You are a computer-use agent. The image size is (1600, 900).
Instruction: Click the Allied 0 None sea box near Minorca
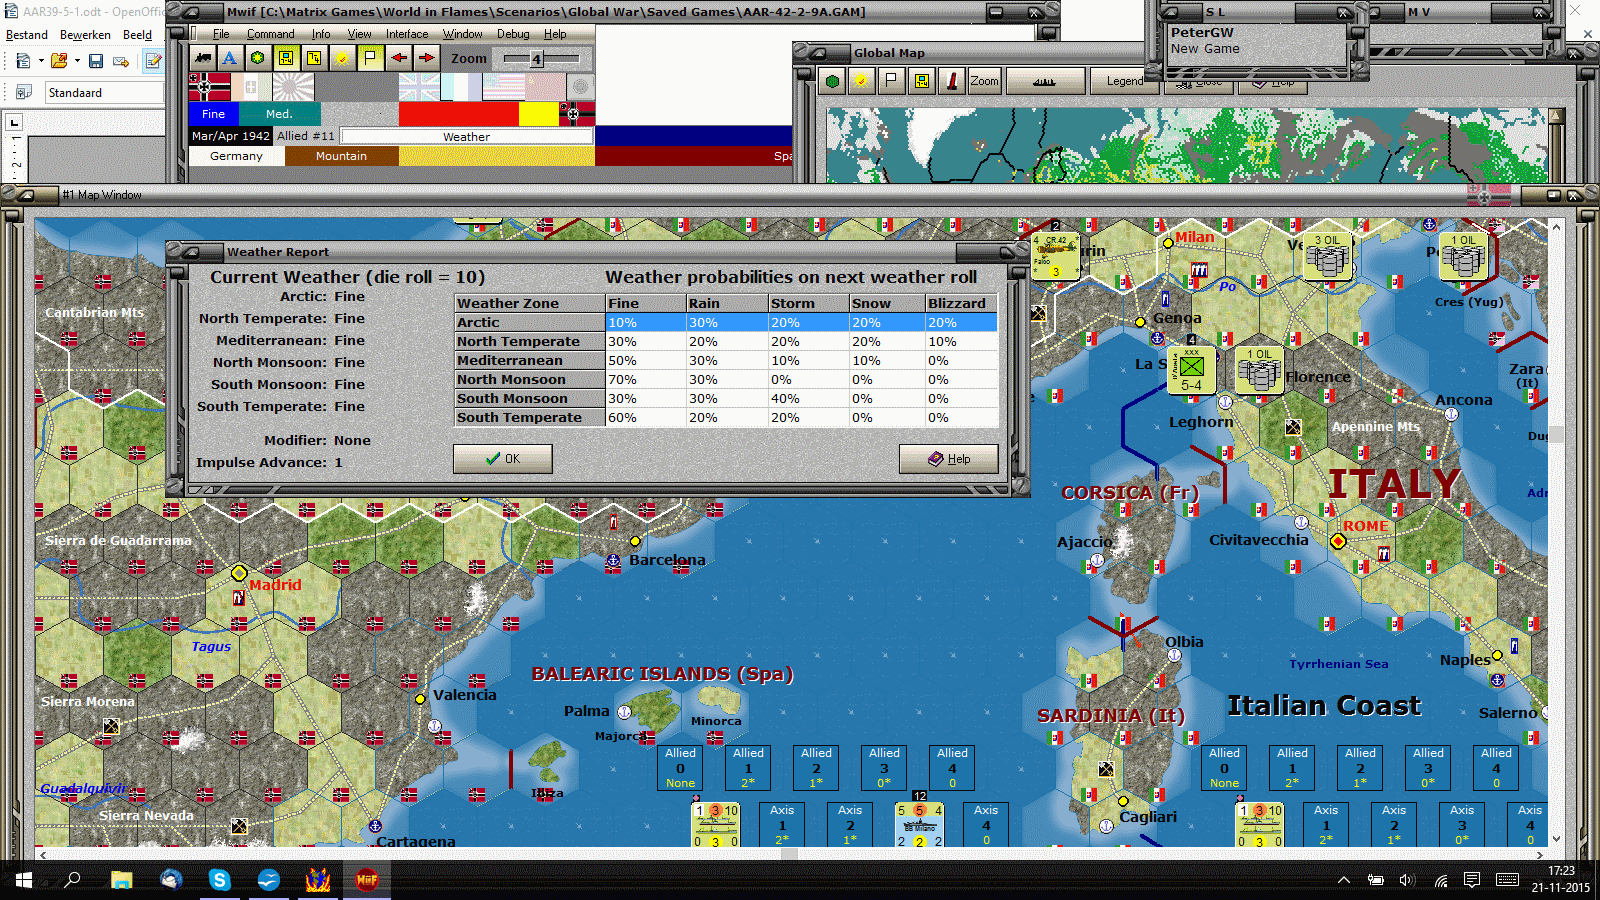point(680,768)
